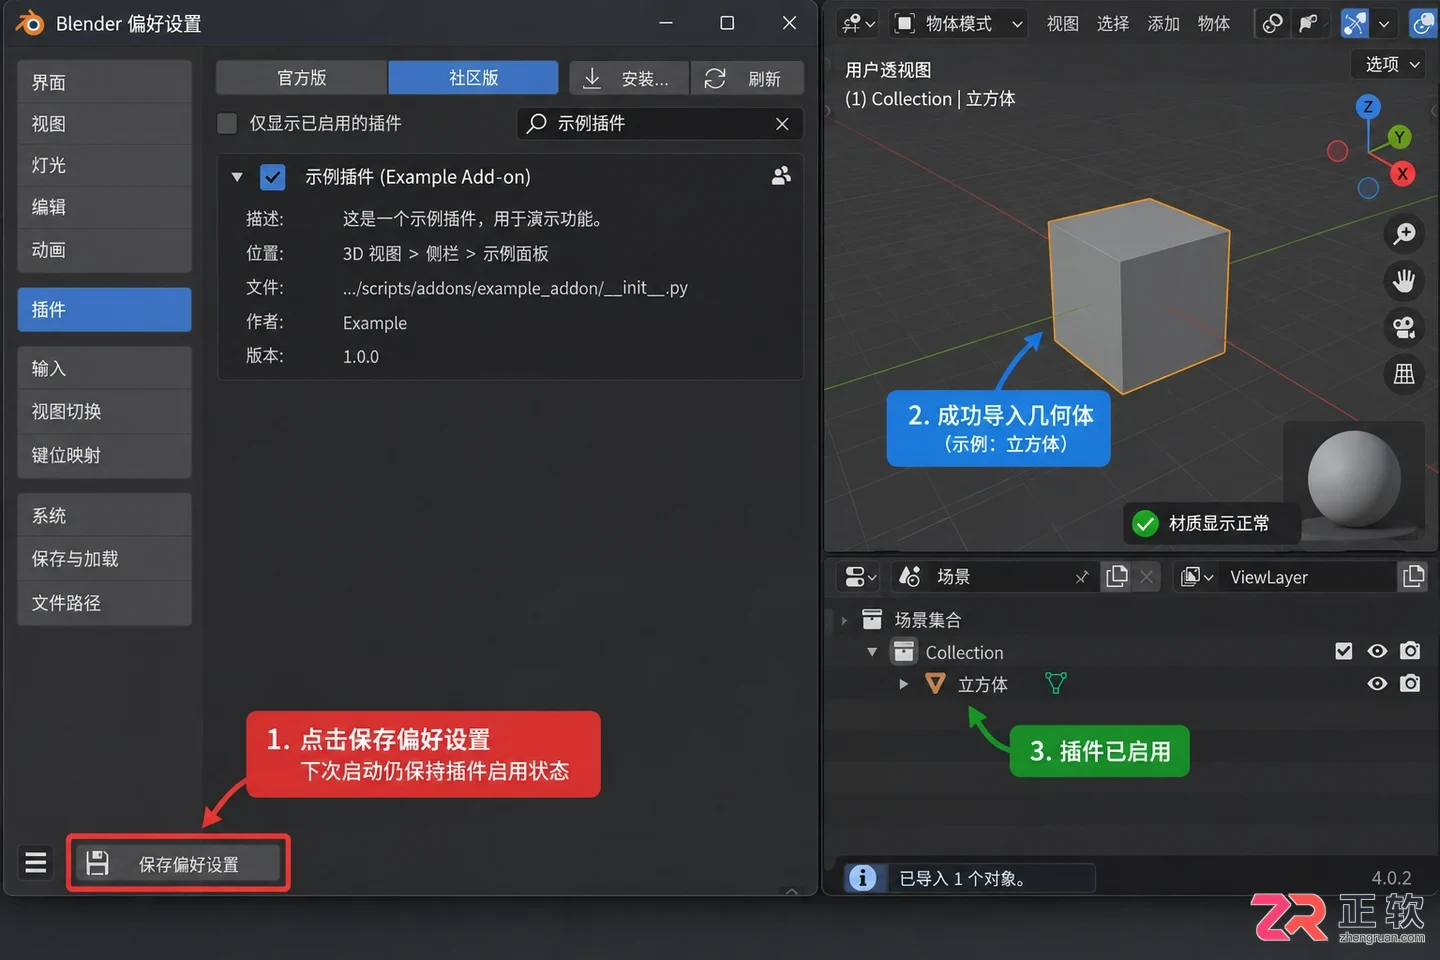This screenshot has height=960, width=1440.
Task: Click the scene browse icon beside 场景
Action: pyautogui.click(x=909, y=577)
